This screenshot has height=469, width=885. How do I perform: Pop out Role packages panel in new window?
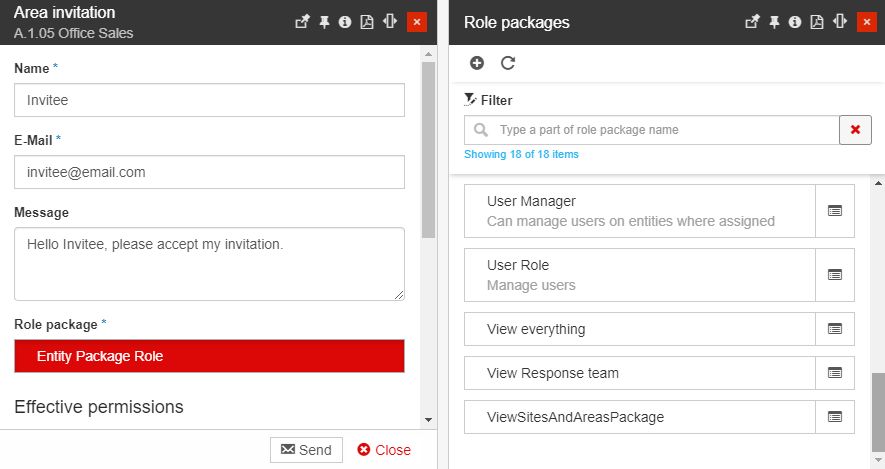(752, 22)
